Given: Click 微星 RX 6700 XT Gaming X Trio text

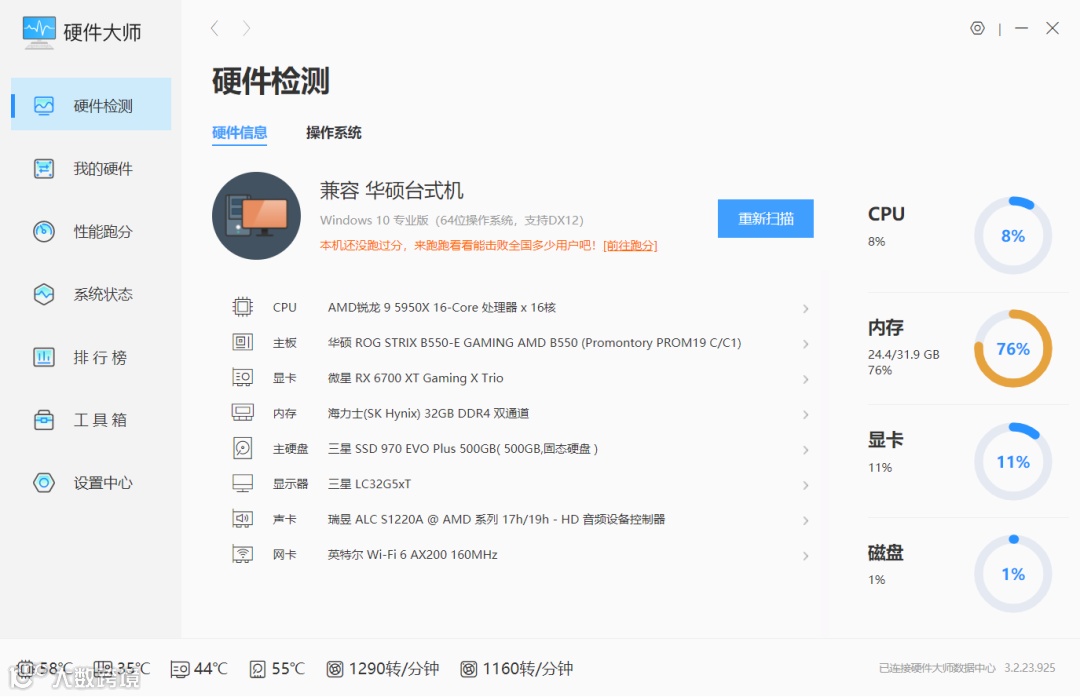Looking at the screenshot, I should (x=415, y=378).
